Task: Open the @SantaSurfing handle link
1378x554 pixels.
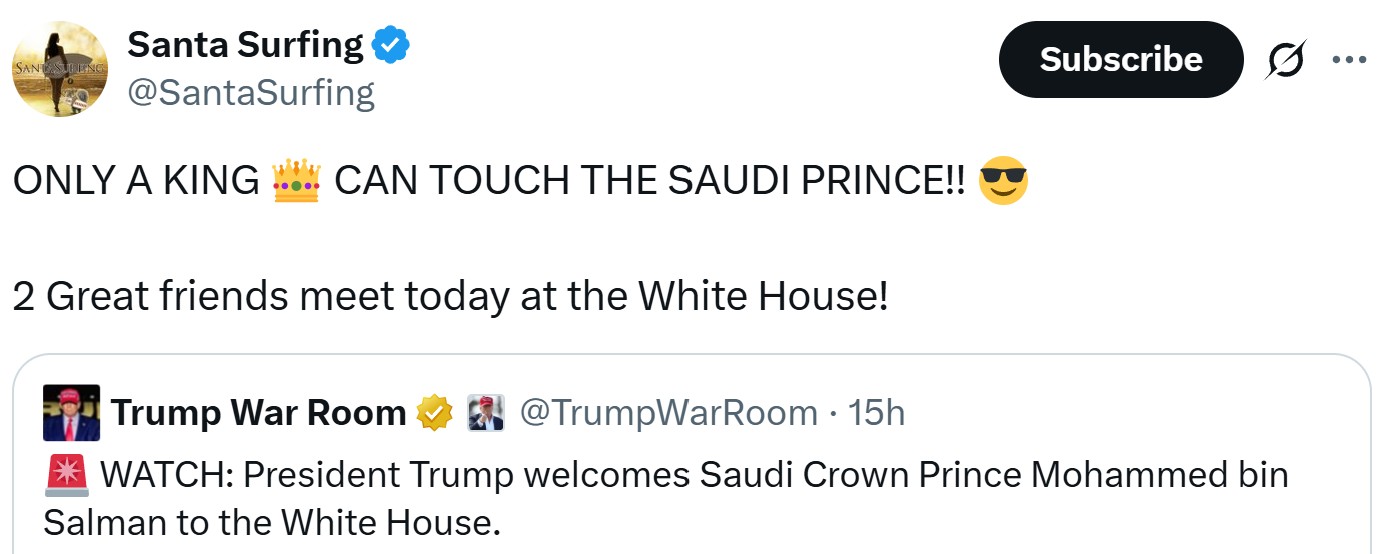Action: [251, 93]
